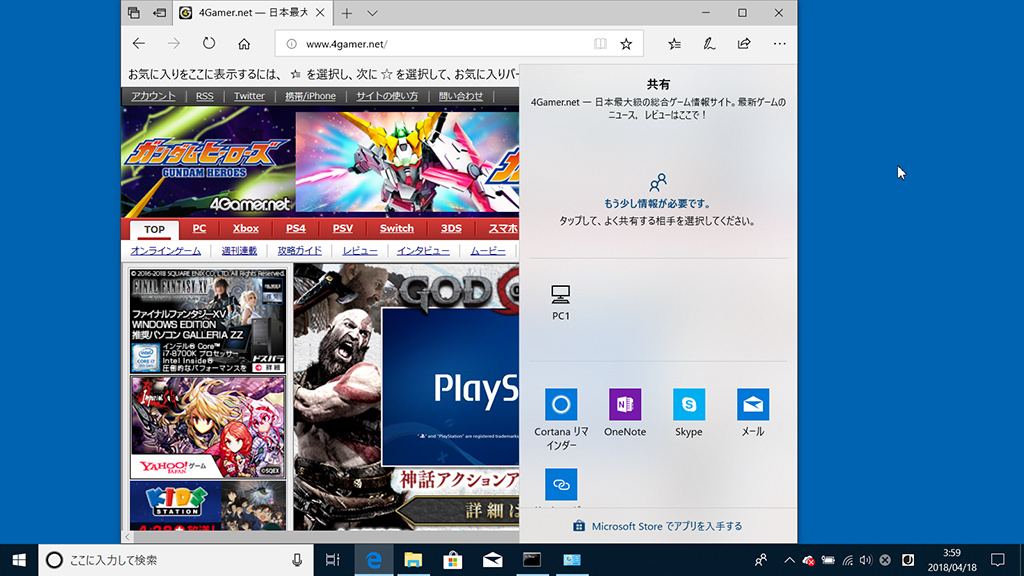Share the page with the Mail app

(753, 405)
